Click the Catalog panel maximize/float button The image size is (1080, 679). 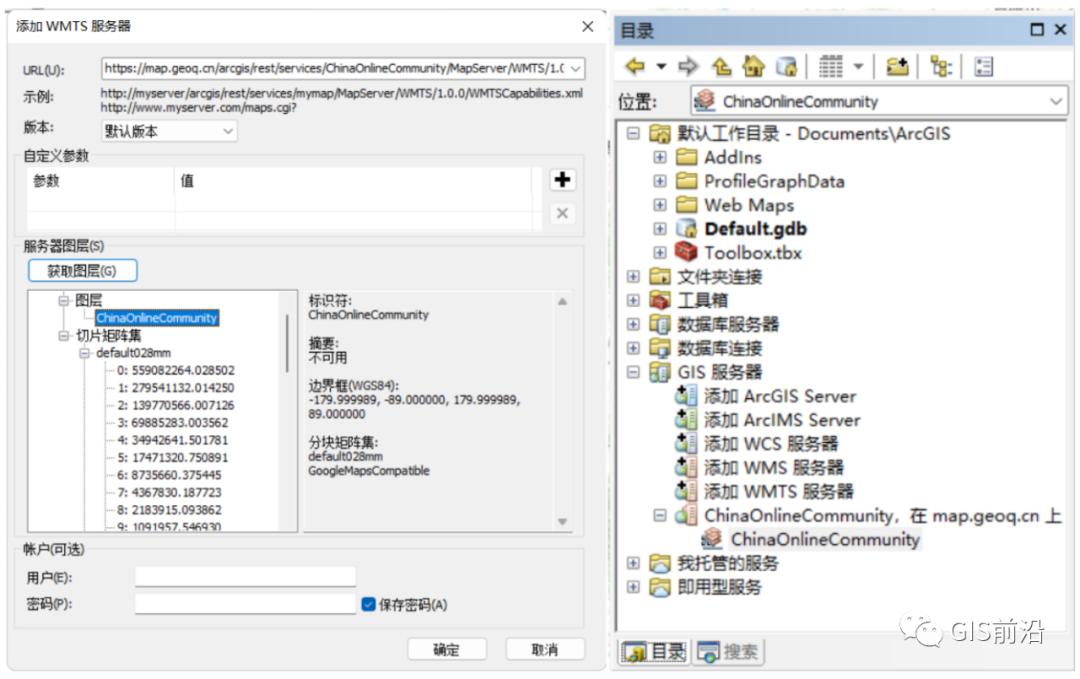[1037, 30]
